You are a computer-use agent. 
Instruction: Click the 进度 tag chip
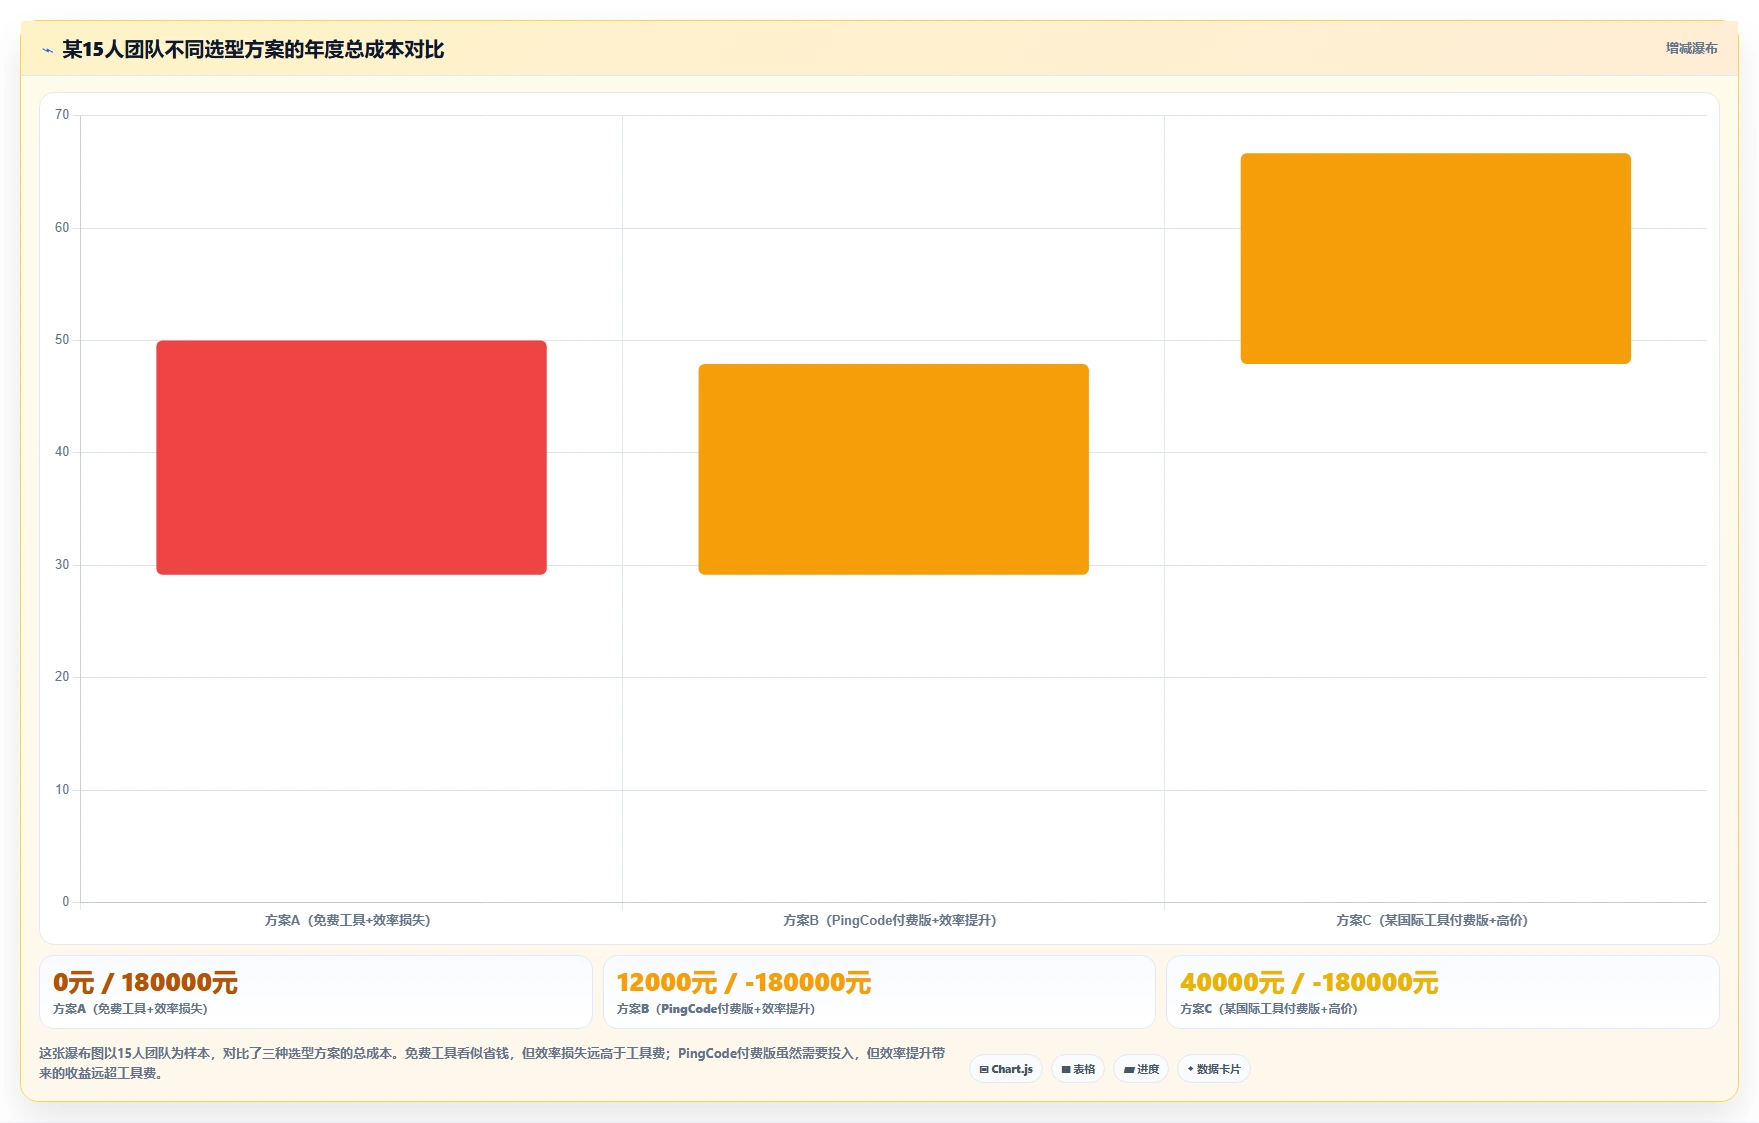[1141, 1069]
